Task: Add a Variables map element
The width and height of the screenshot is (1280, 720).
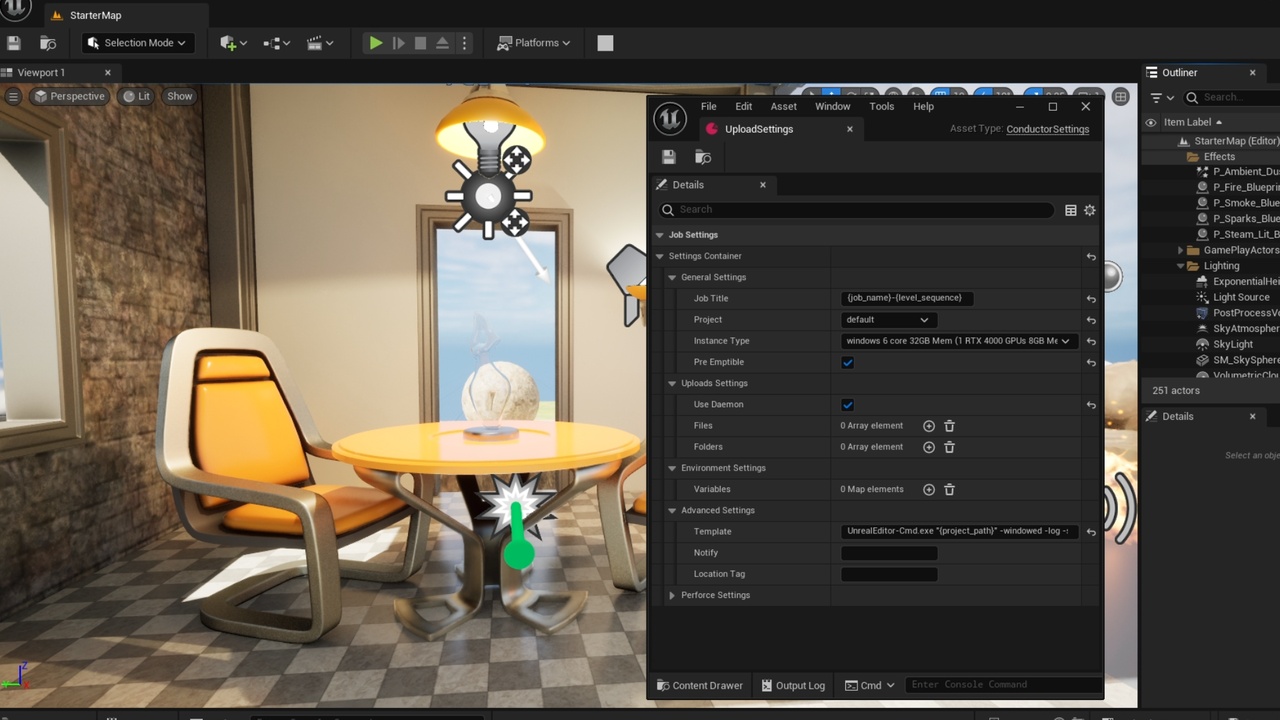Action: pos(929,489)
